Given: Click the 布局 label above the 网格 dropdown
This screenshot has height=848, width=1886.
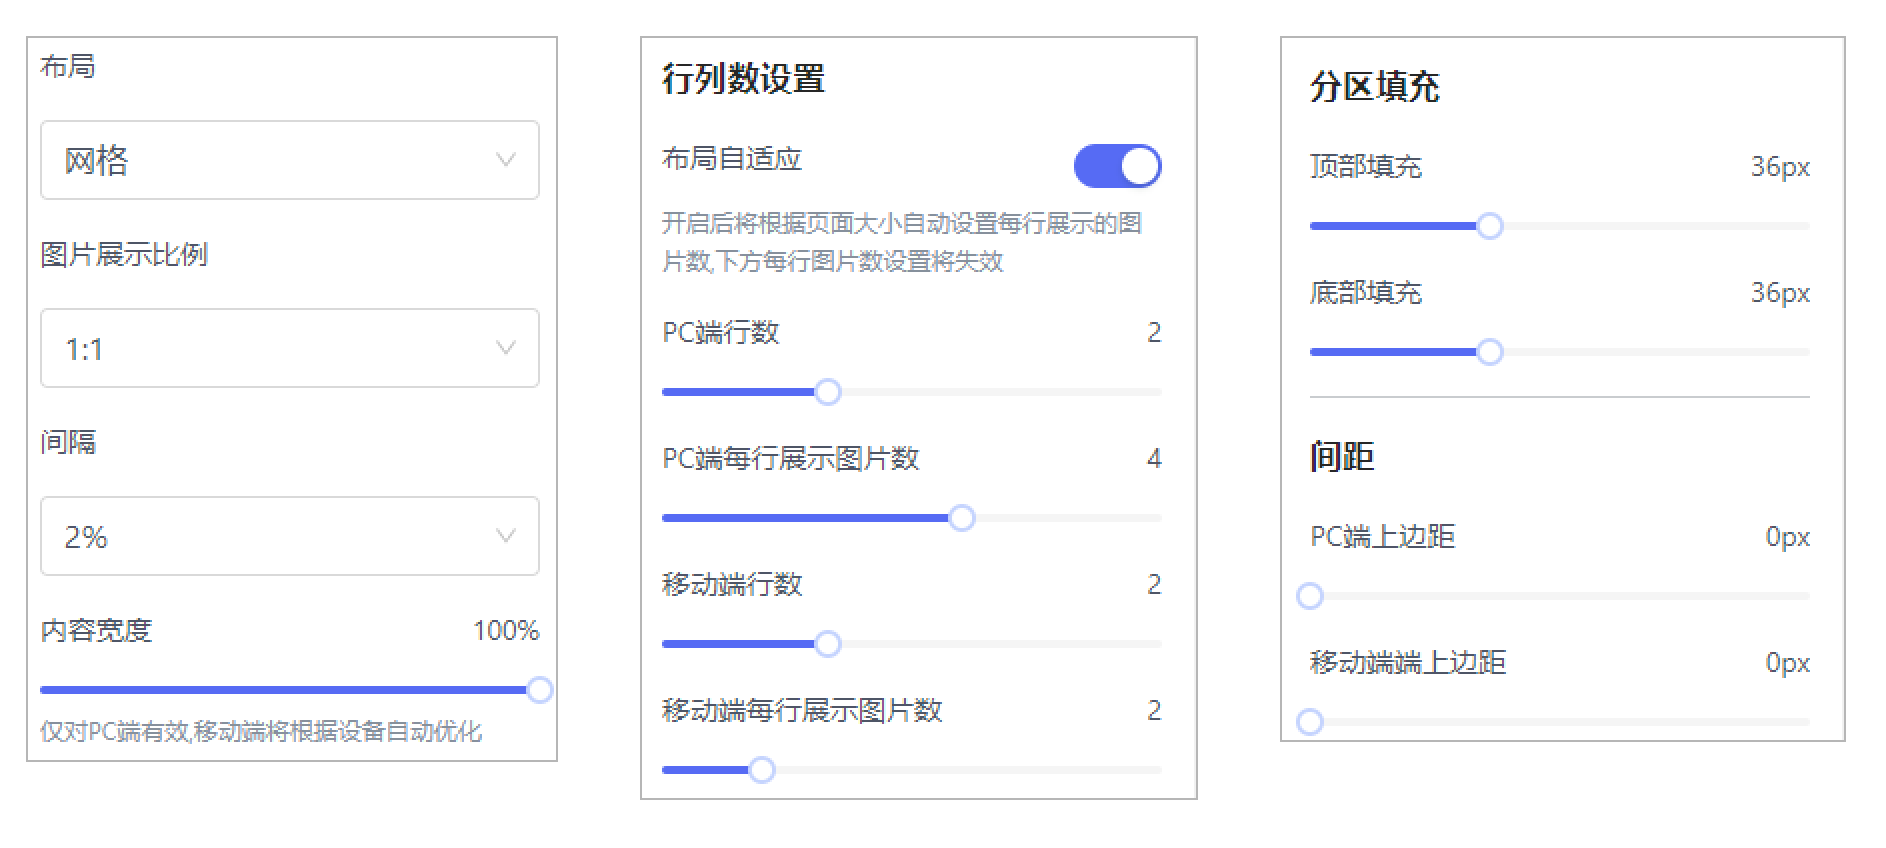Looking at the screenshot, I should pos(68,66).
